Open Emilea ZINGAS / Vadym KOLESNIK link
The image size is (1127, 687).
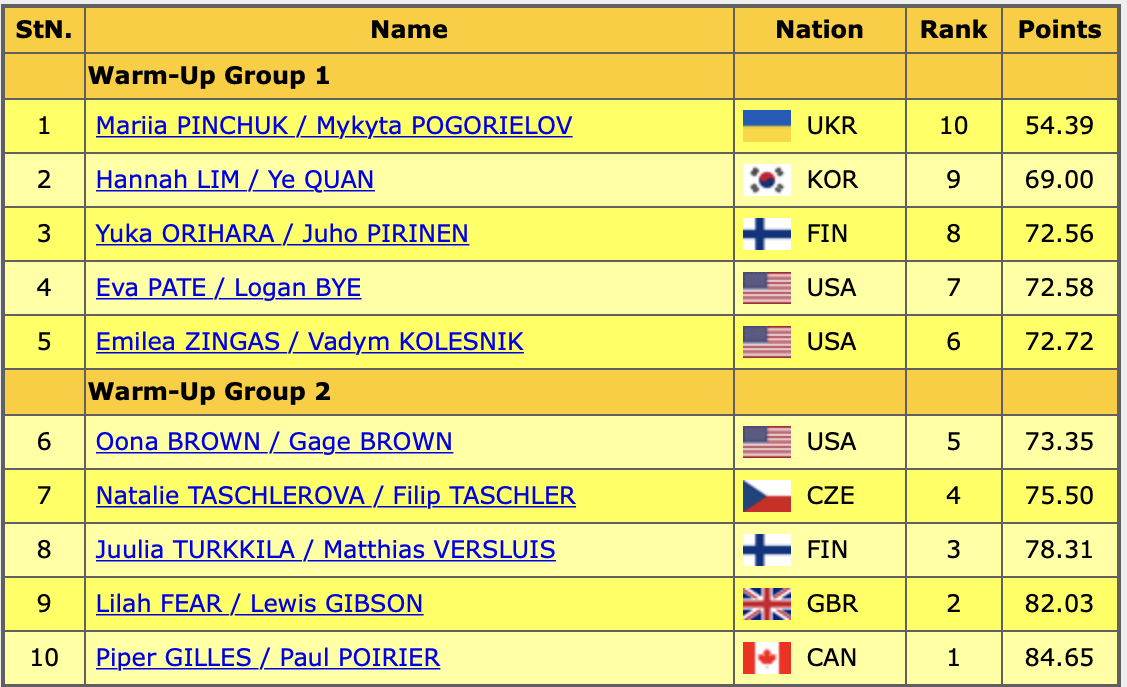[x=309, y=342]
